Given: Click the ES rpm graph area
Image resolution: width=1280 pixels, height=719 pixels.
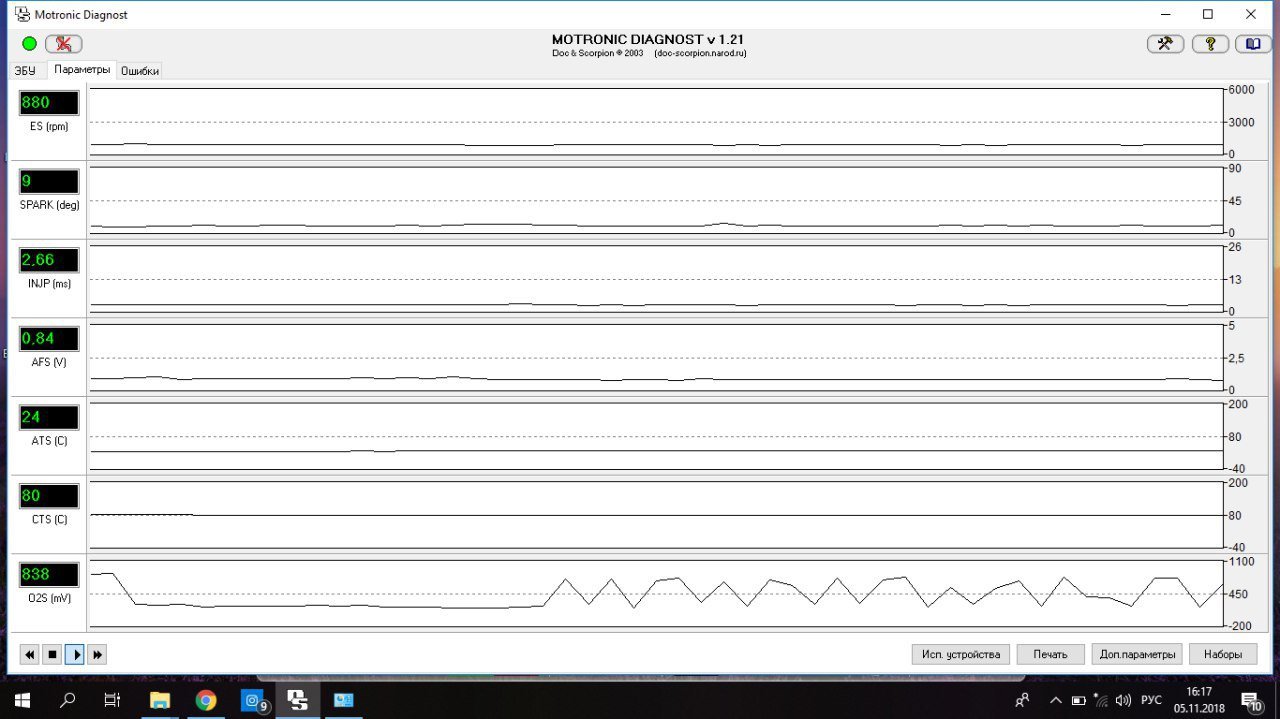Looking at the screenshot, I should (x=656, y=122).
